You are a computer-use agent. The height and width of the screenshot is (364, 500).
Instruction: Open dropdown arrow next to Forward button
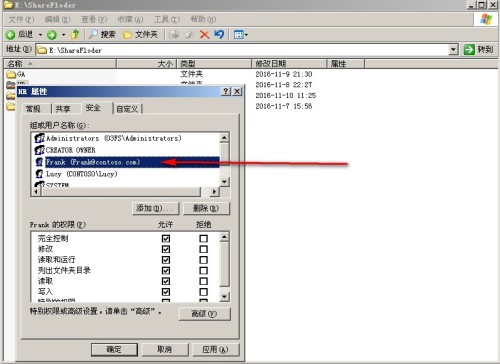(x=63, y=35)
